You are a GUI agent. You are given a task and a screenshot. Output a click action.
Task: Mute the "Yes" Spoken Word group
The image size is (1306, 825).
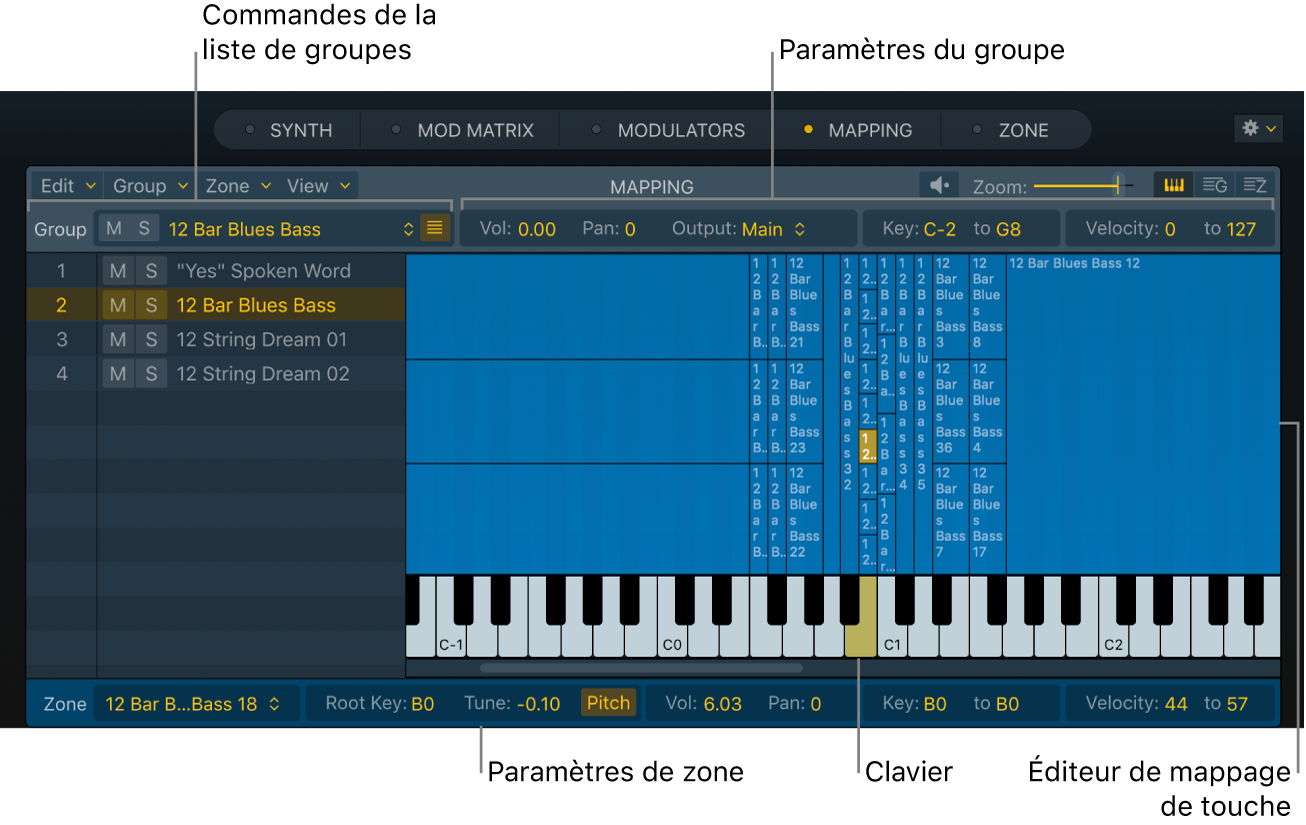click(118, 271)
